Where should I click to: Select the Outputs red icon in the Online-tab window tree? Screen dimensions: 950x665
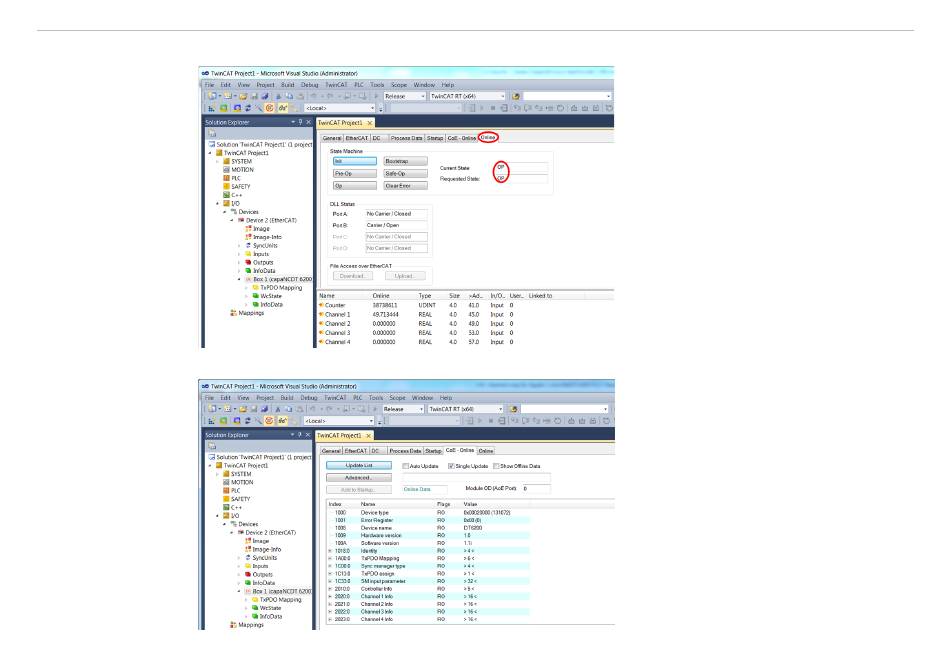click(248, 262)
